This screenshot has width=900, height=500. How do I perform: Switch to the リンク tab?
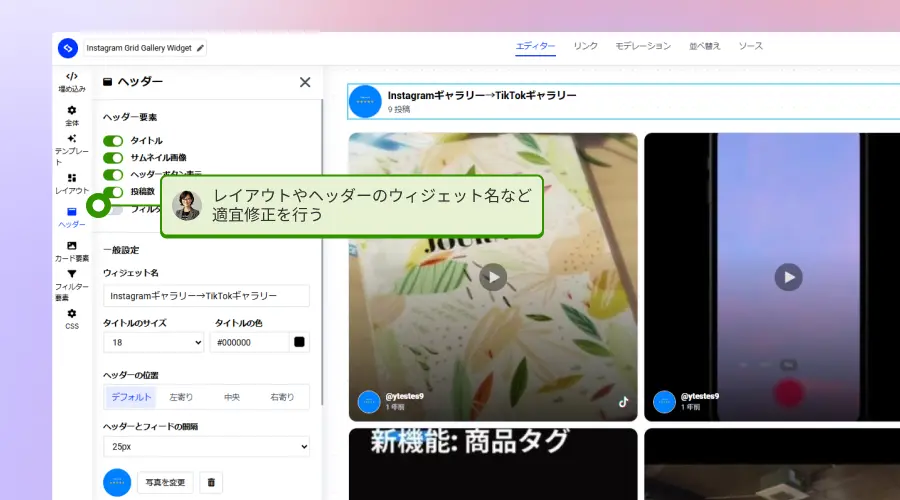585,46
